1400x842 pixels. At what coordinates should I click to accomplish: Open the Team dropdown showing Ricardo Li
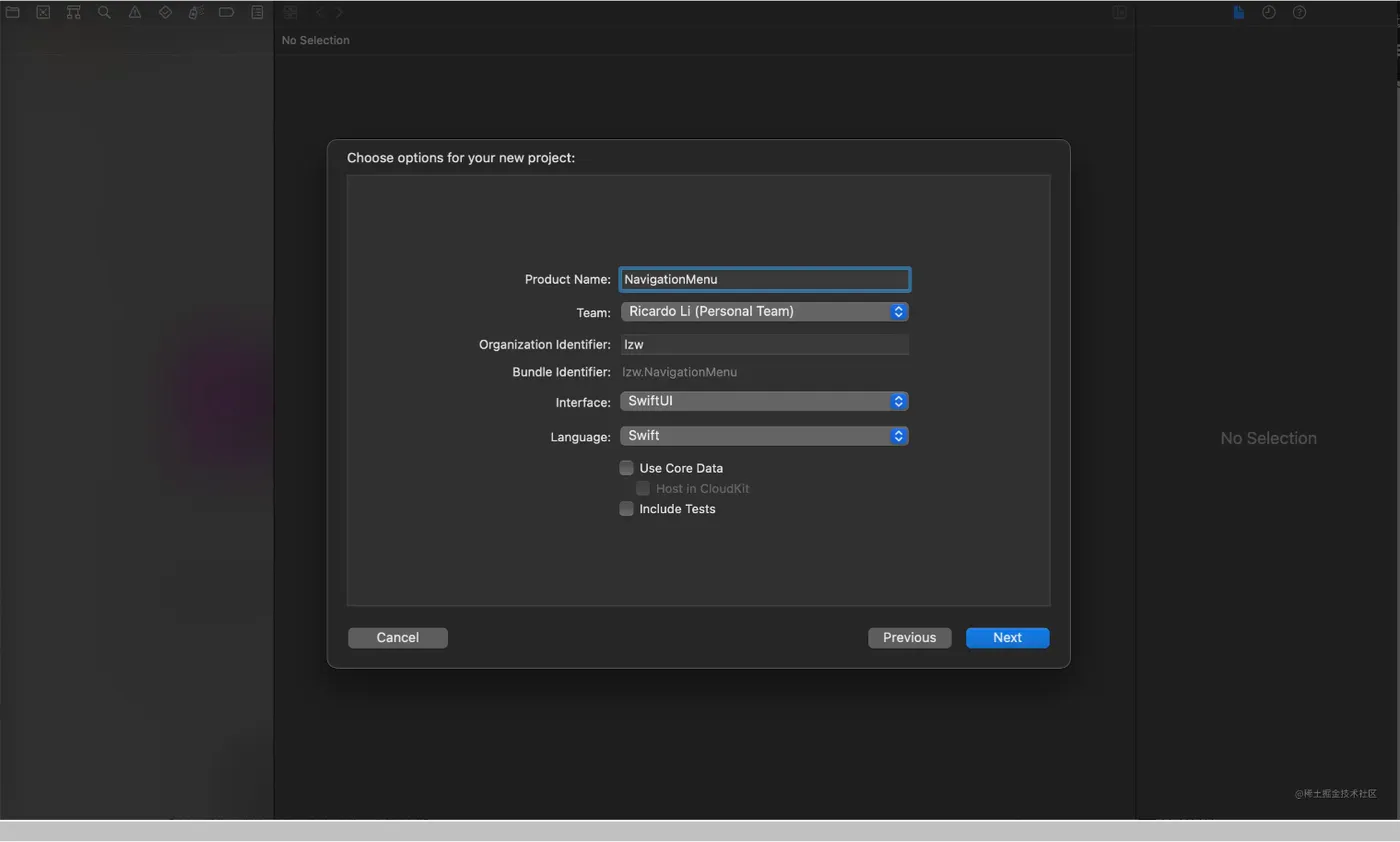tap(764, 312)
